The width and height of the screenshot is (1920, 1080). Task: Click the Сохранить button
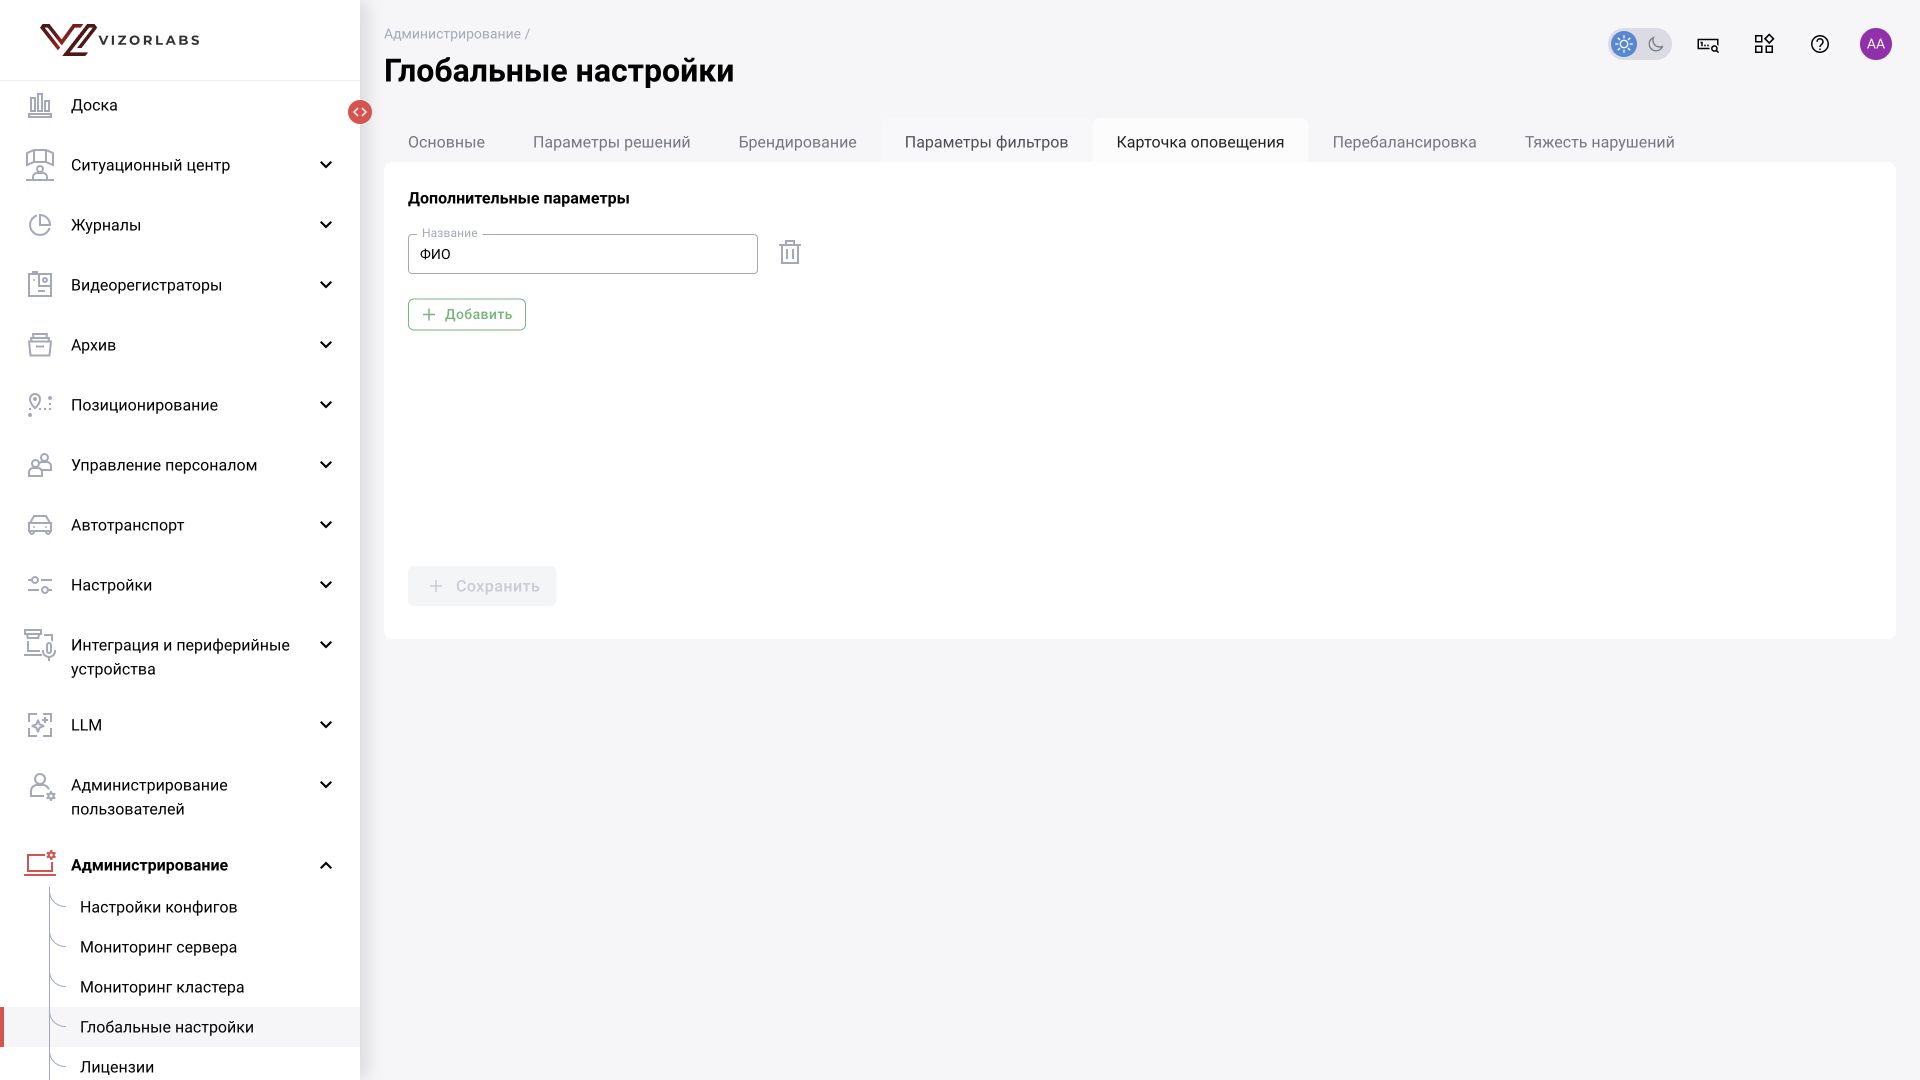pos(482,586)
